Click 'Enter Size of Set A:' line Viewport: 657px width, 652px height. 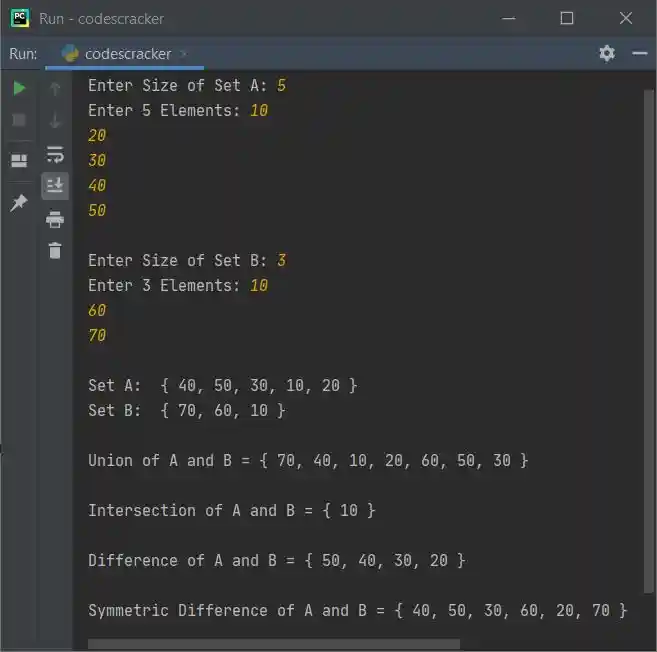click(x=187, y=85)
